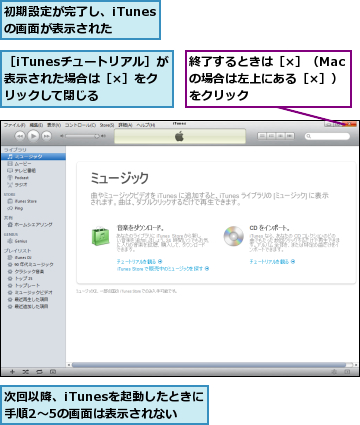Click the Next track (fast-forward) button
This screenshot has height=425, width=360.
(x=47, y=136)
